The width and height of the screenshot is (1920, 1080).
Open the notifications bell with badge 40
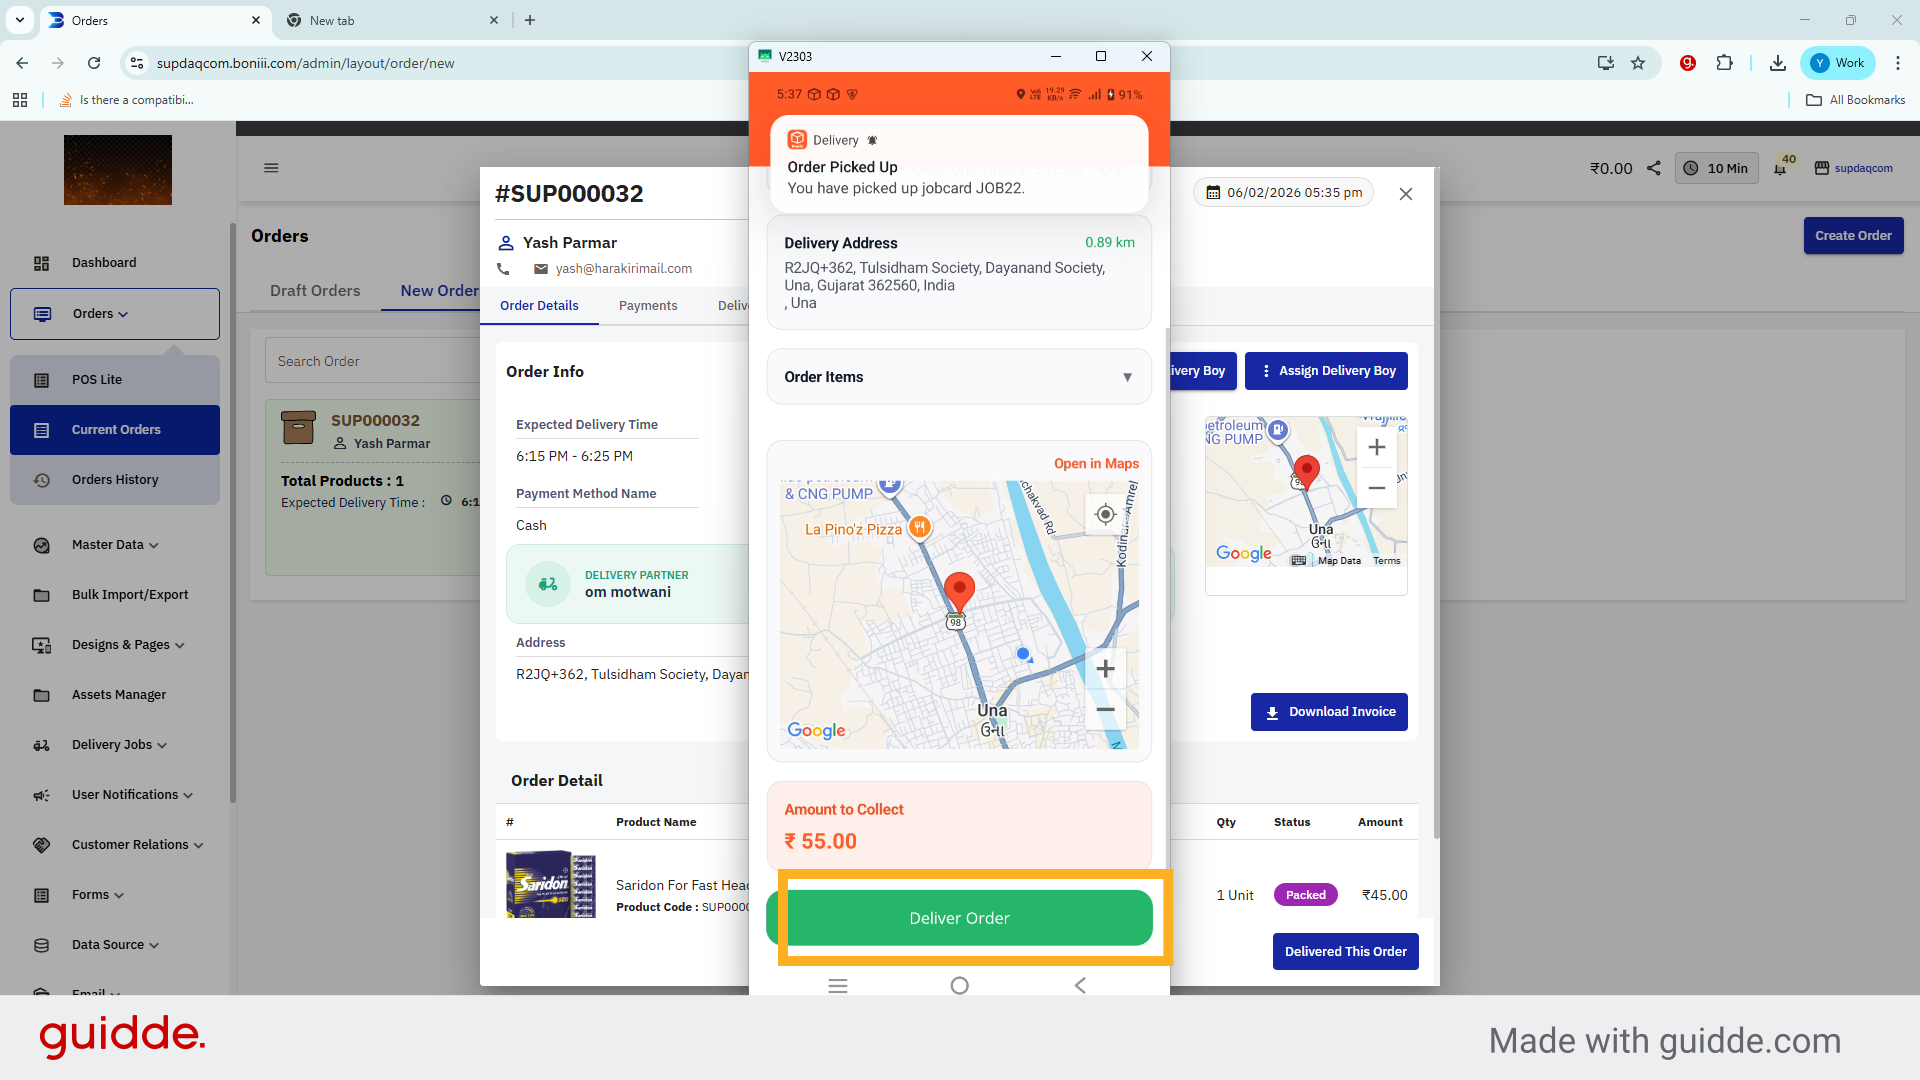tap(1781, 167)
